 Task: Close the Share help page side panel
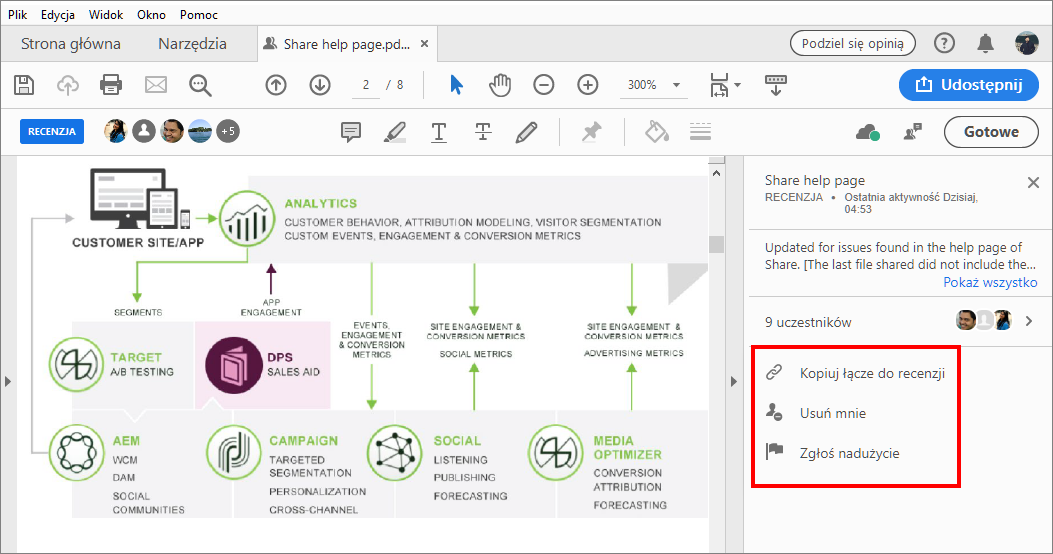(x=1034, y=182)
